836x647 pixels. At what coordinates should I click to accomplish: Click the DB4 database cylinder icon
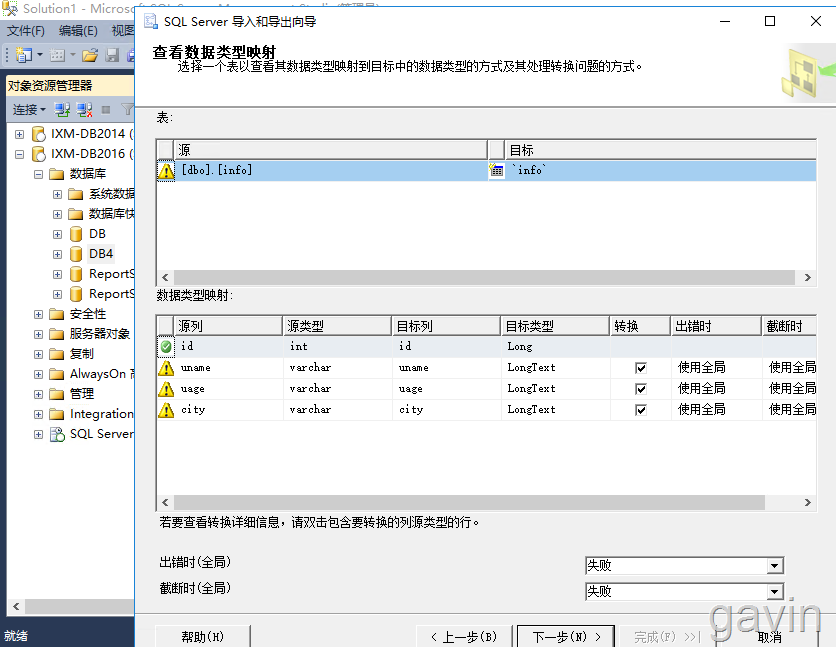coord(76,254)
